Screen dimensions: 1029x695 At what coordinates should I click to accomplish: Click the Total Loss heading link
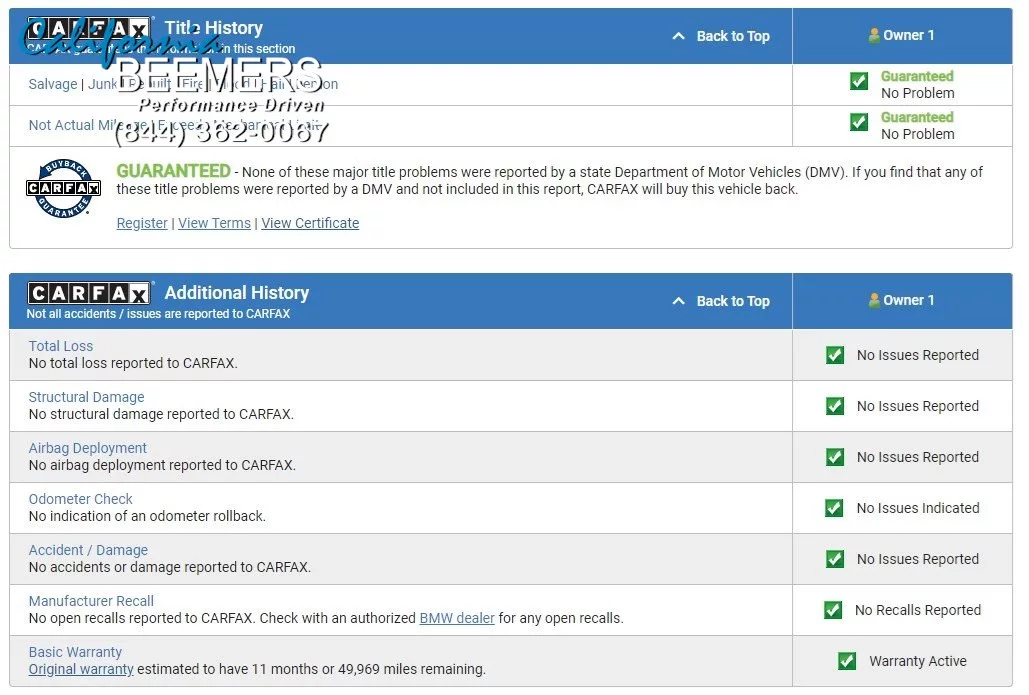(x=61, y=346)
